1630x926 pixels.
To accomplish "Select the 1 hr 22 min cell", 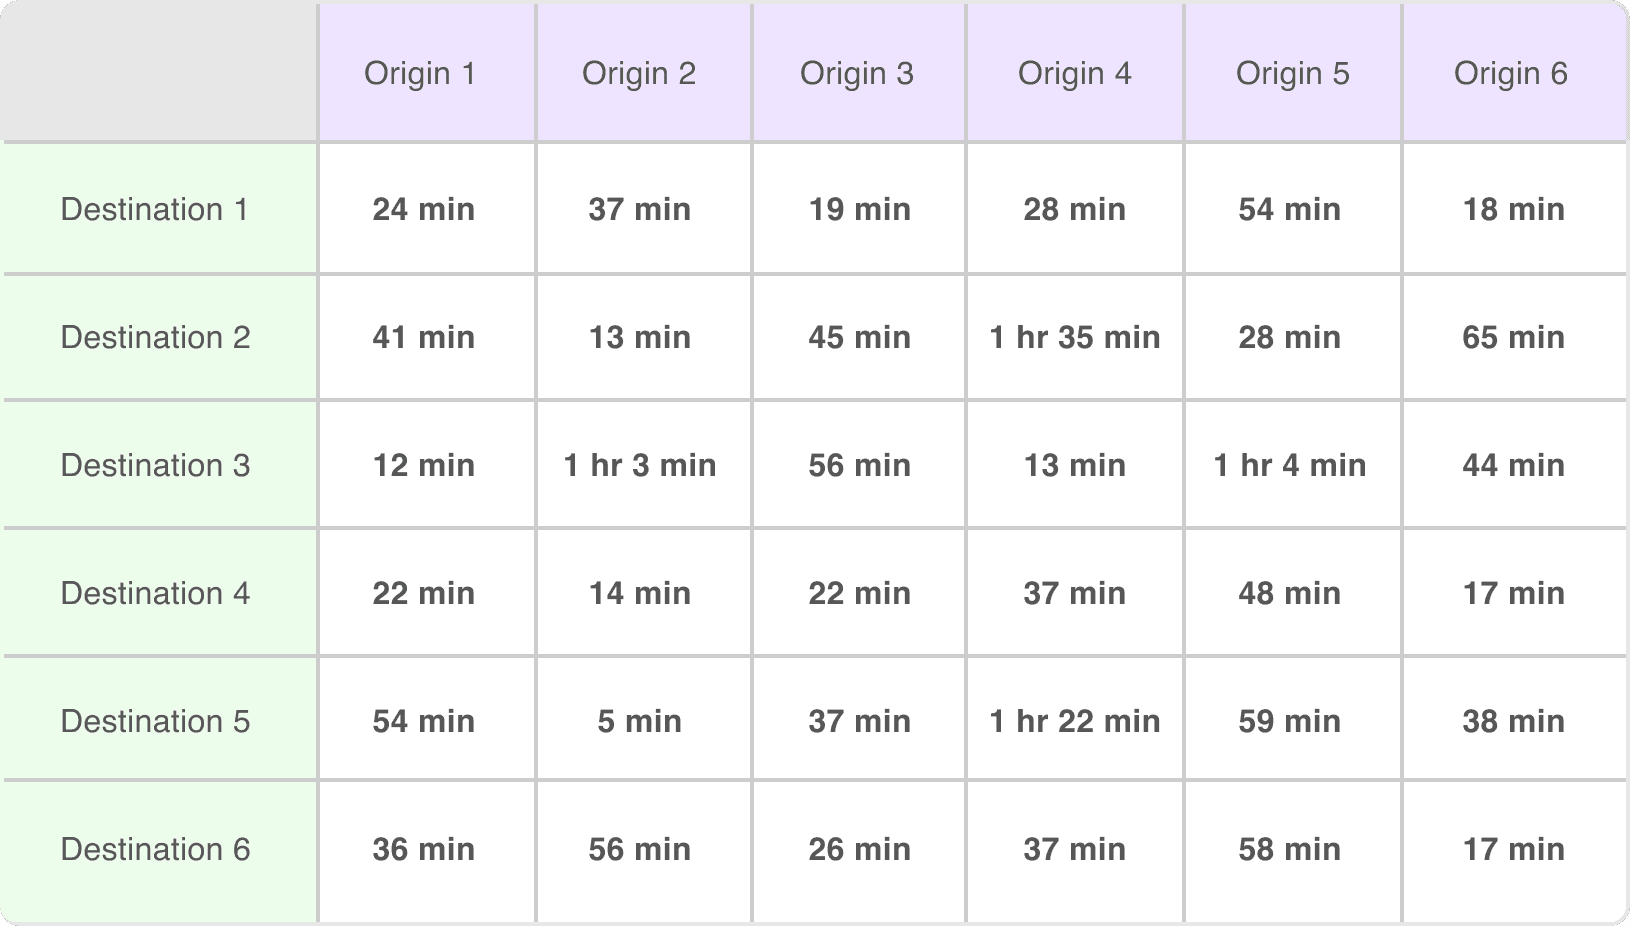I will click(1075, 721).
